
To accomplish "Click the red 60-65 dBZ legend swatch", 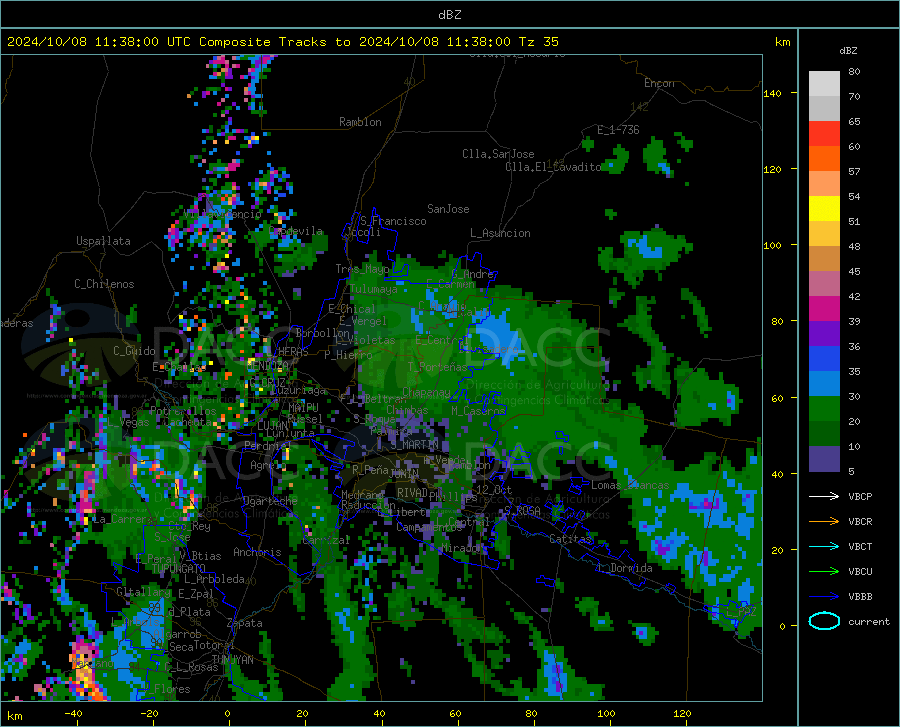I will 824,134.
